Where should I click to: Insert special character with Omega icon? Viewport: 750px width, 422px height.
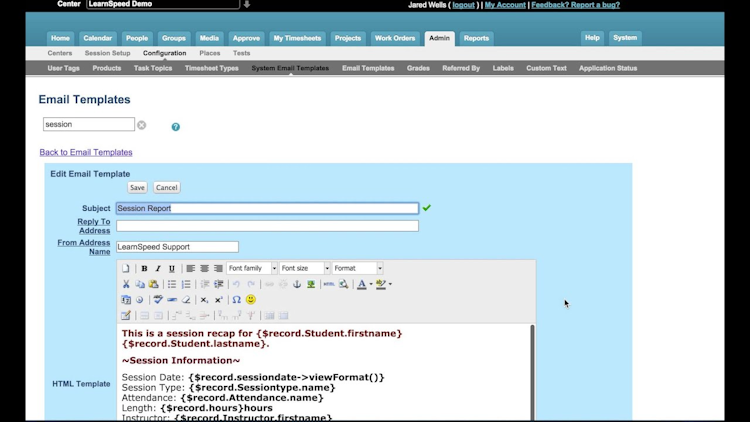(236, 300)
